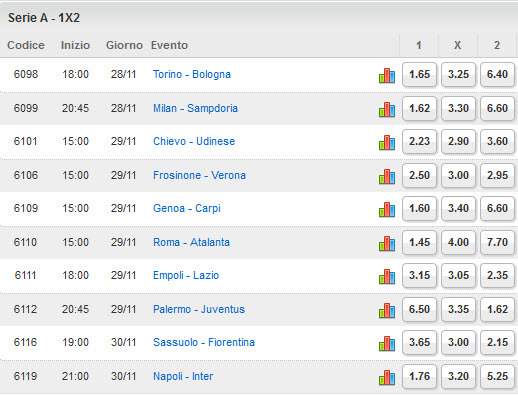Choose away odds 3.60 for Chievo - Udinese
This screenshot has width=518, height=396.
pos(497,141)
